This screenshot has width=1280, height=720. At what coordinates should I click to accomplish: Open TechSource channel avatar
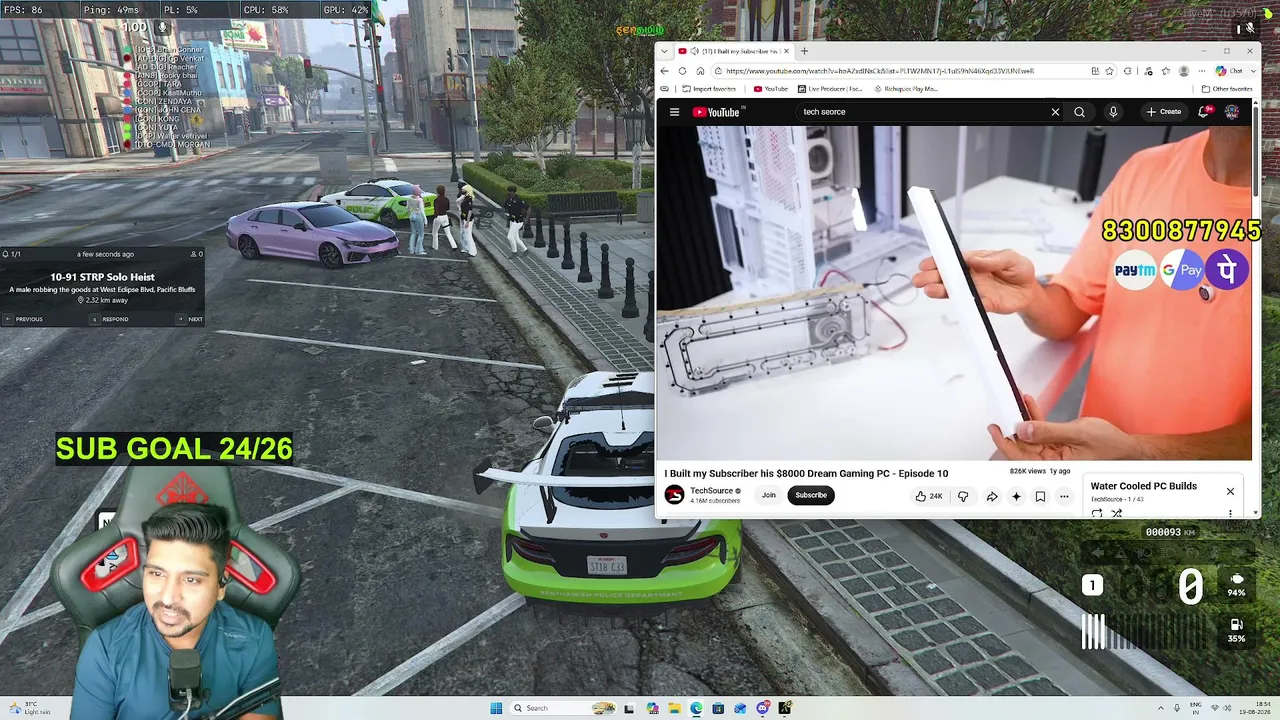coord(675,495)
